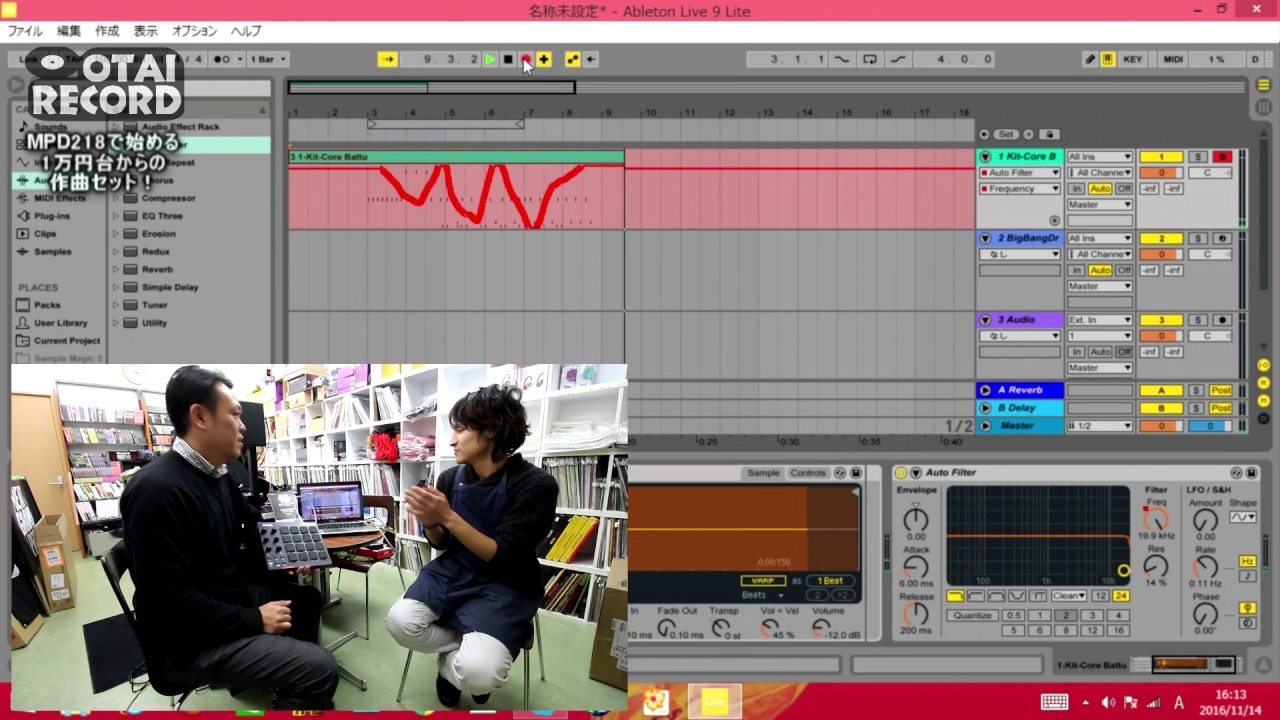The height and width of the screenshot is (720, 1280).
Task: Expand the Utility folder in browser
Action: [x=116, y=323]
